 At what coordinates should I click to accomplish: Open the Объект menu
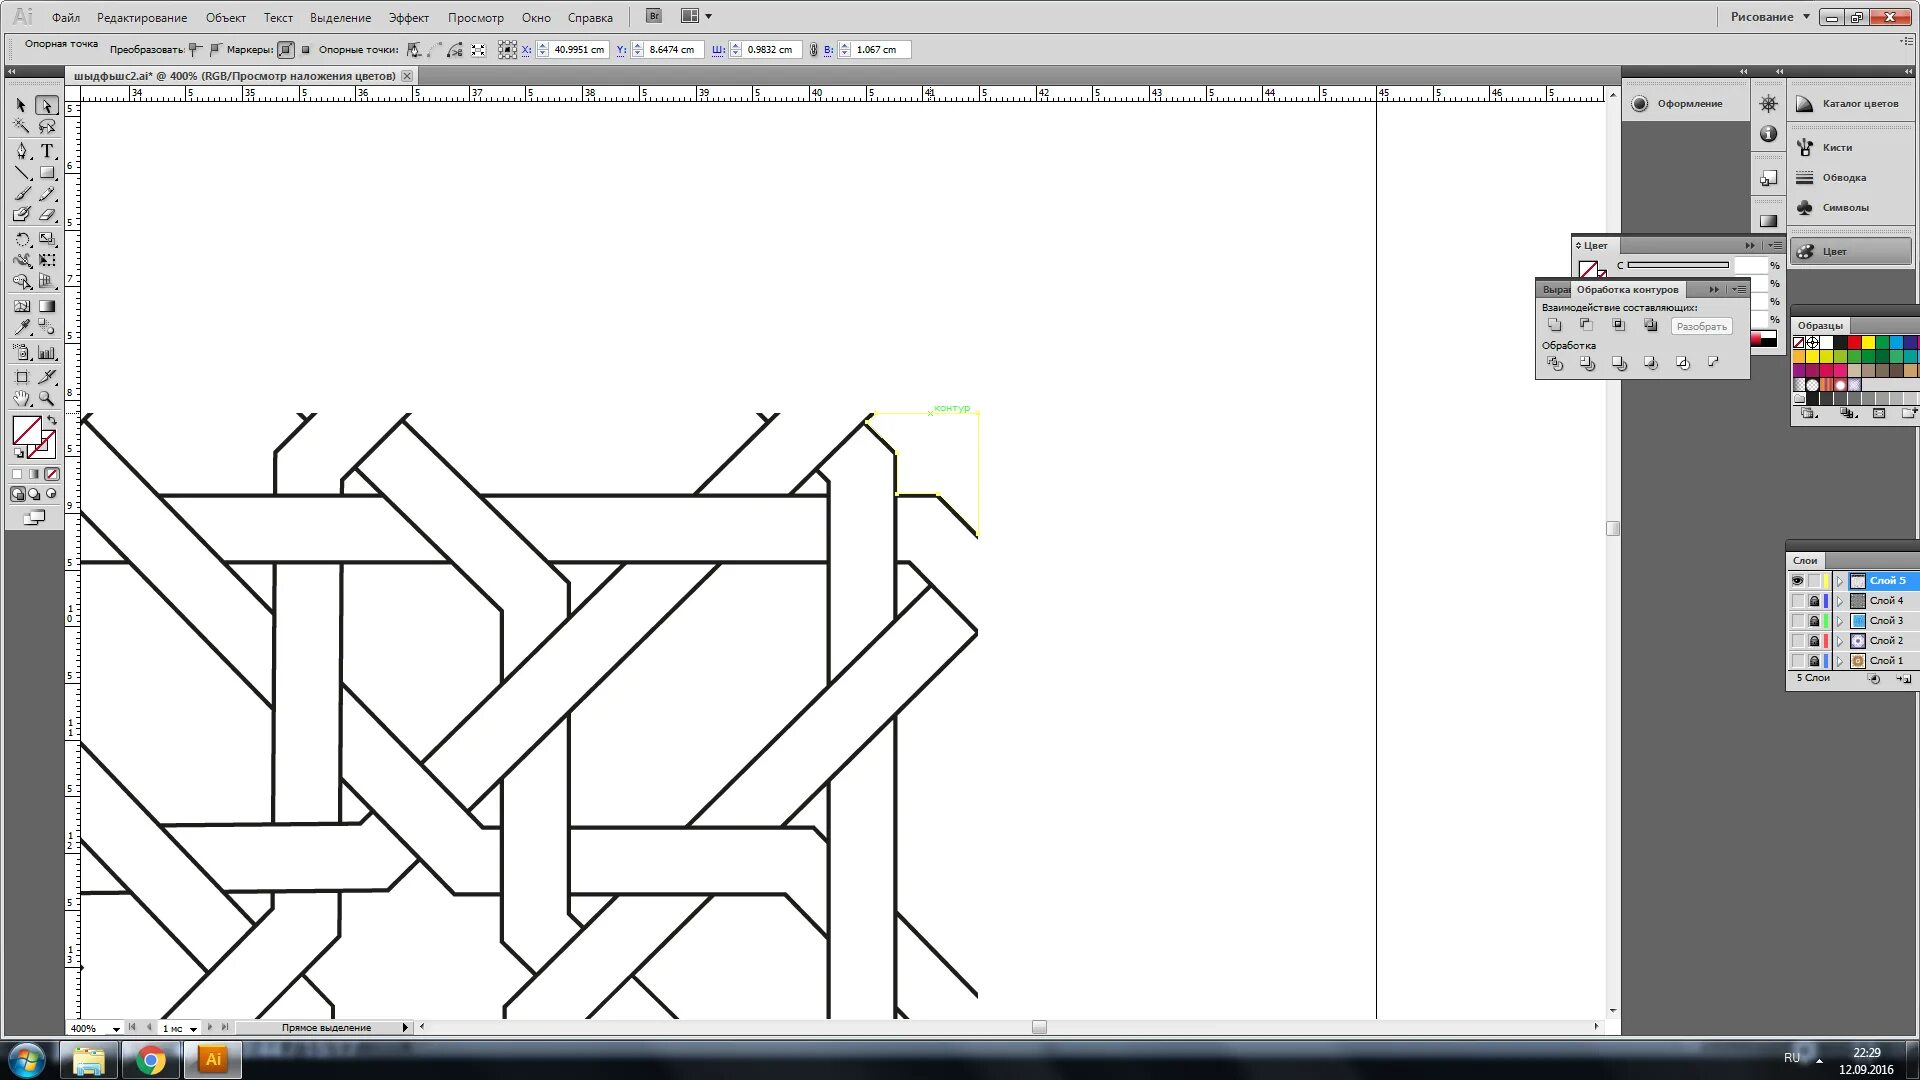225,18
